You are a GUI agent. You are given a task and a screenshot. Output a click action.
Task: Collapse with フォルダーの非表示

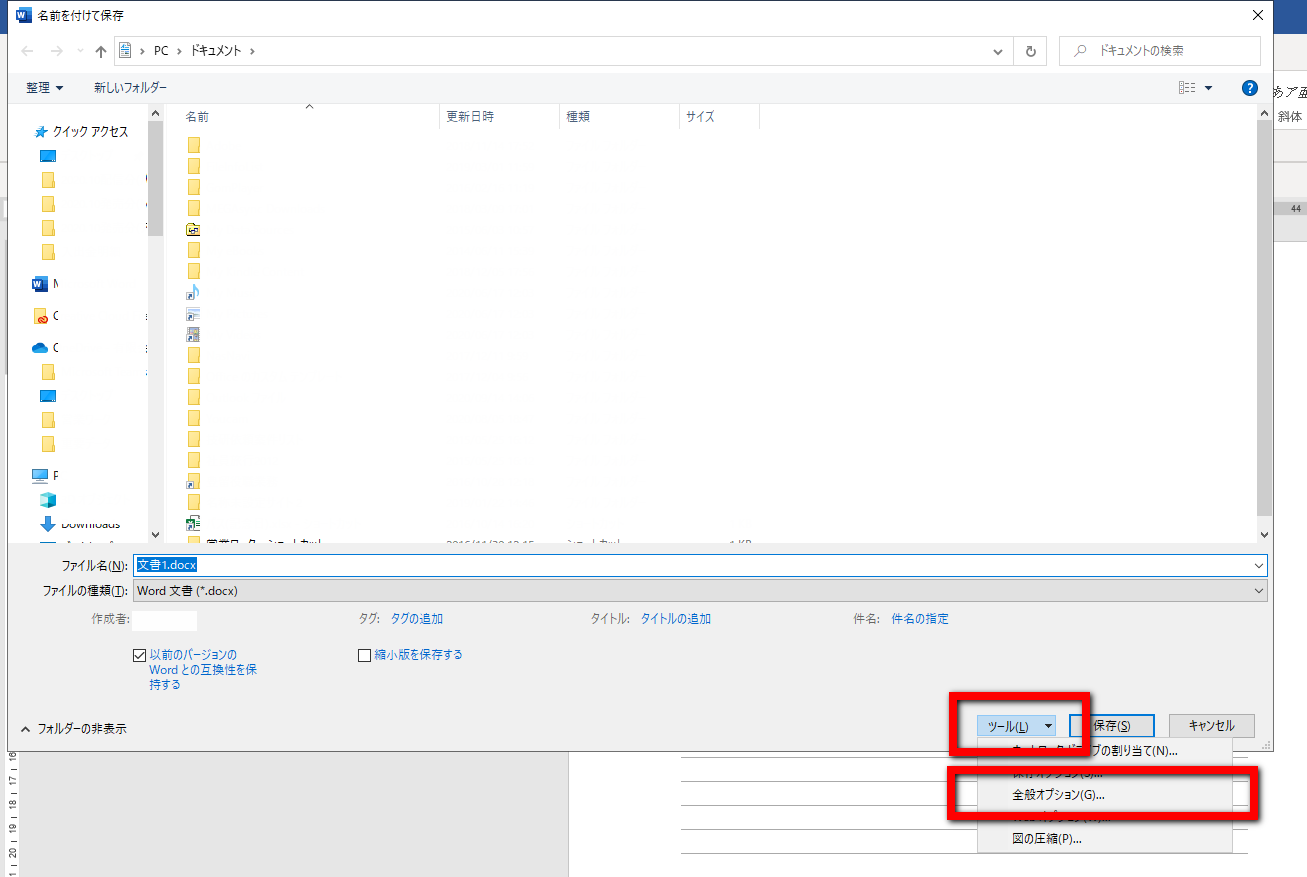tap(73, 729)
